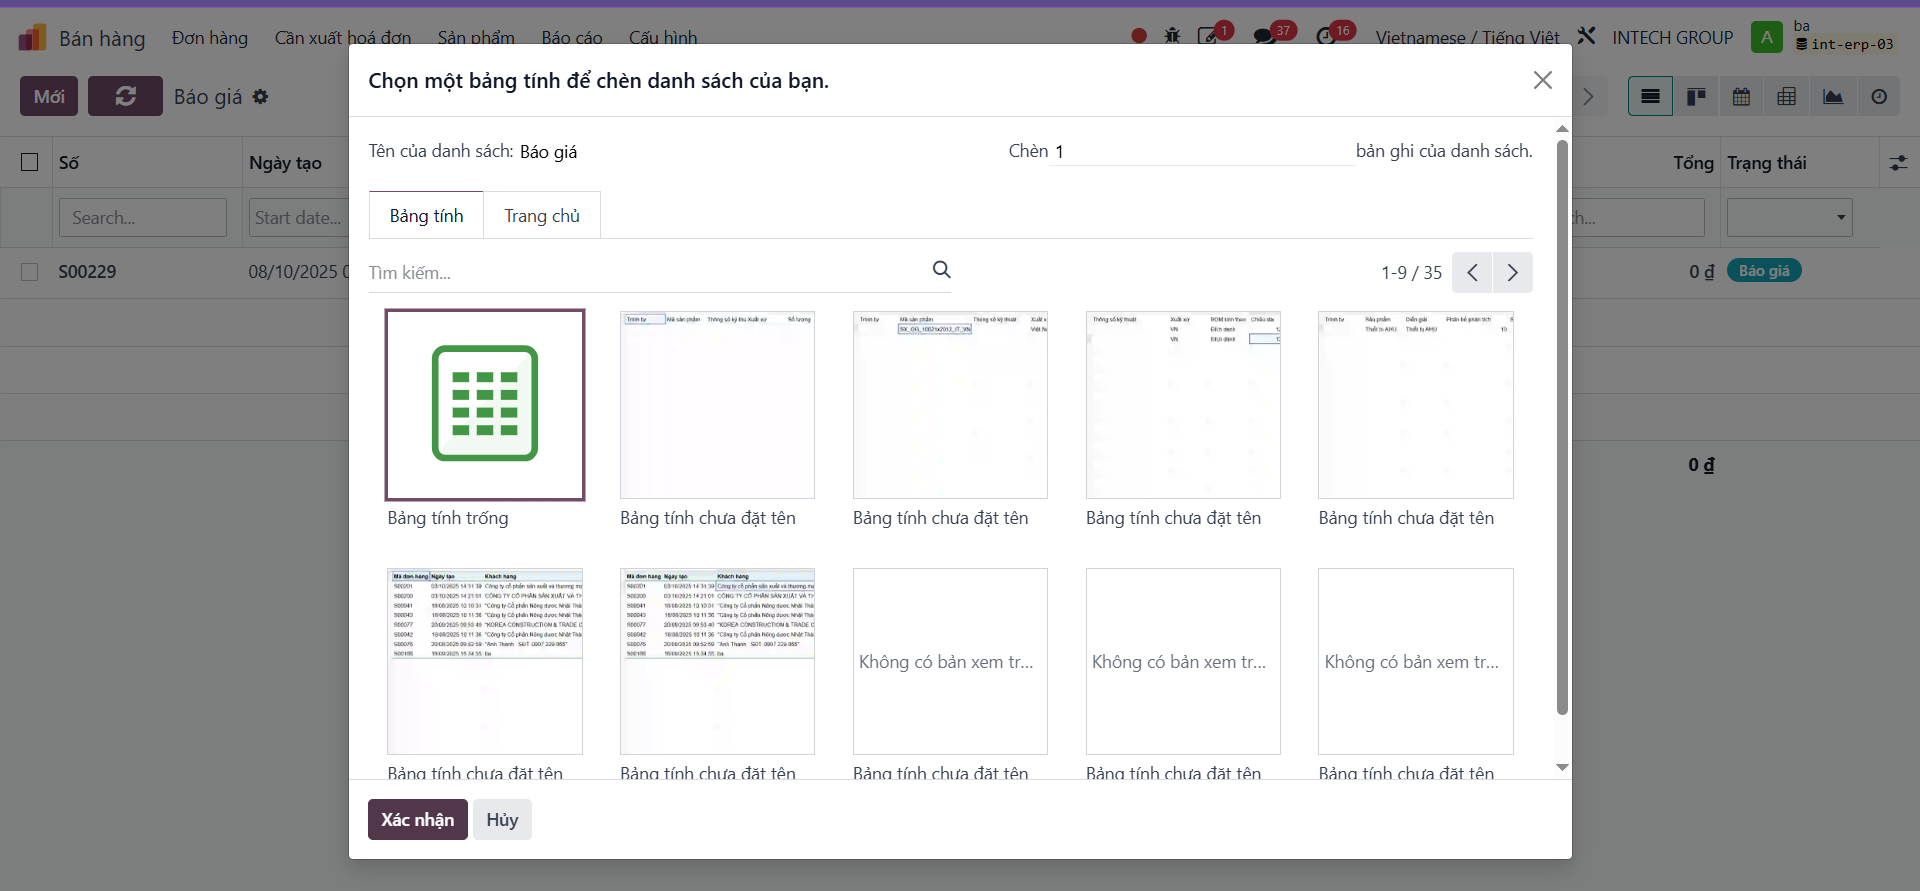The image size is (1920, 891).
Task: Open the Cần xuất hoá đơn menu
Action: pyautogui.click(x=343, y=37)
